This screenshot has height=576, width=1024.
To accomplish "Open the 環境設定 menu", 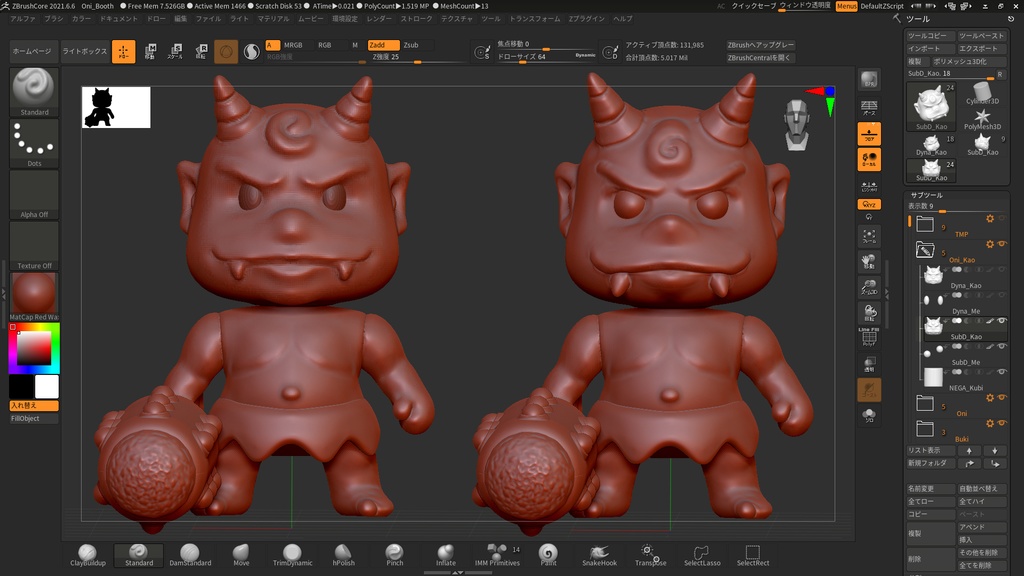I will point(345,19).
